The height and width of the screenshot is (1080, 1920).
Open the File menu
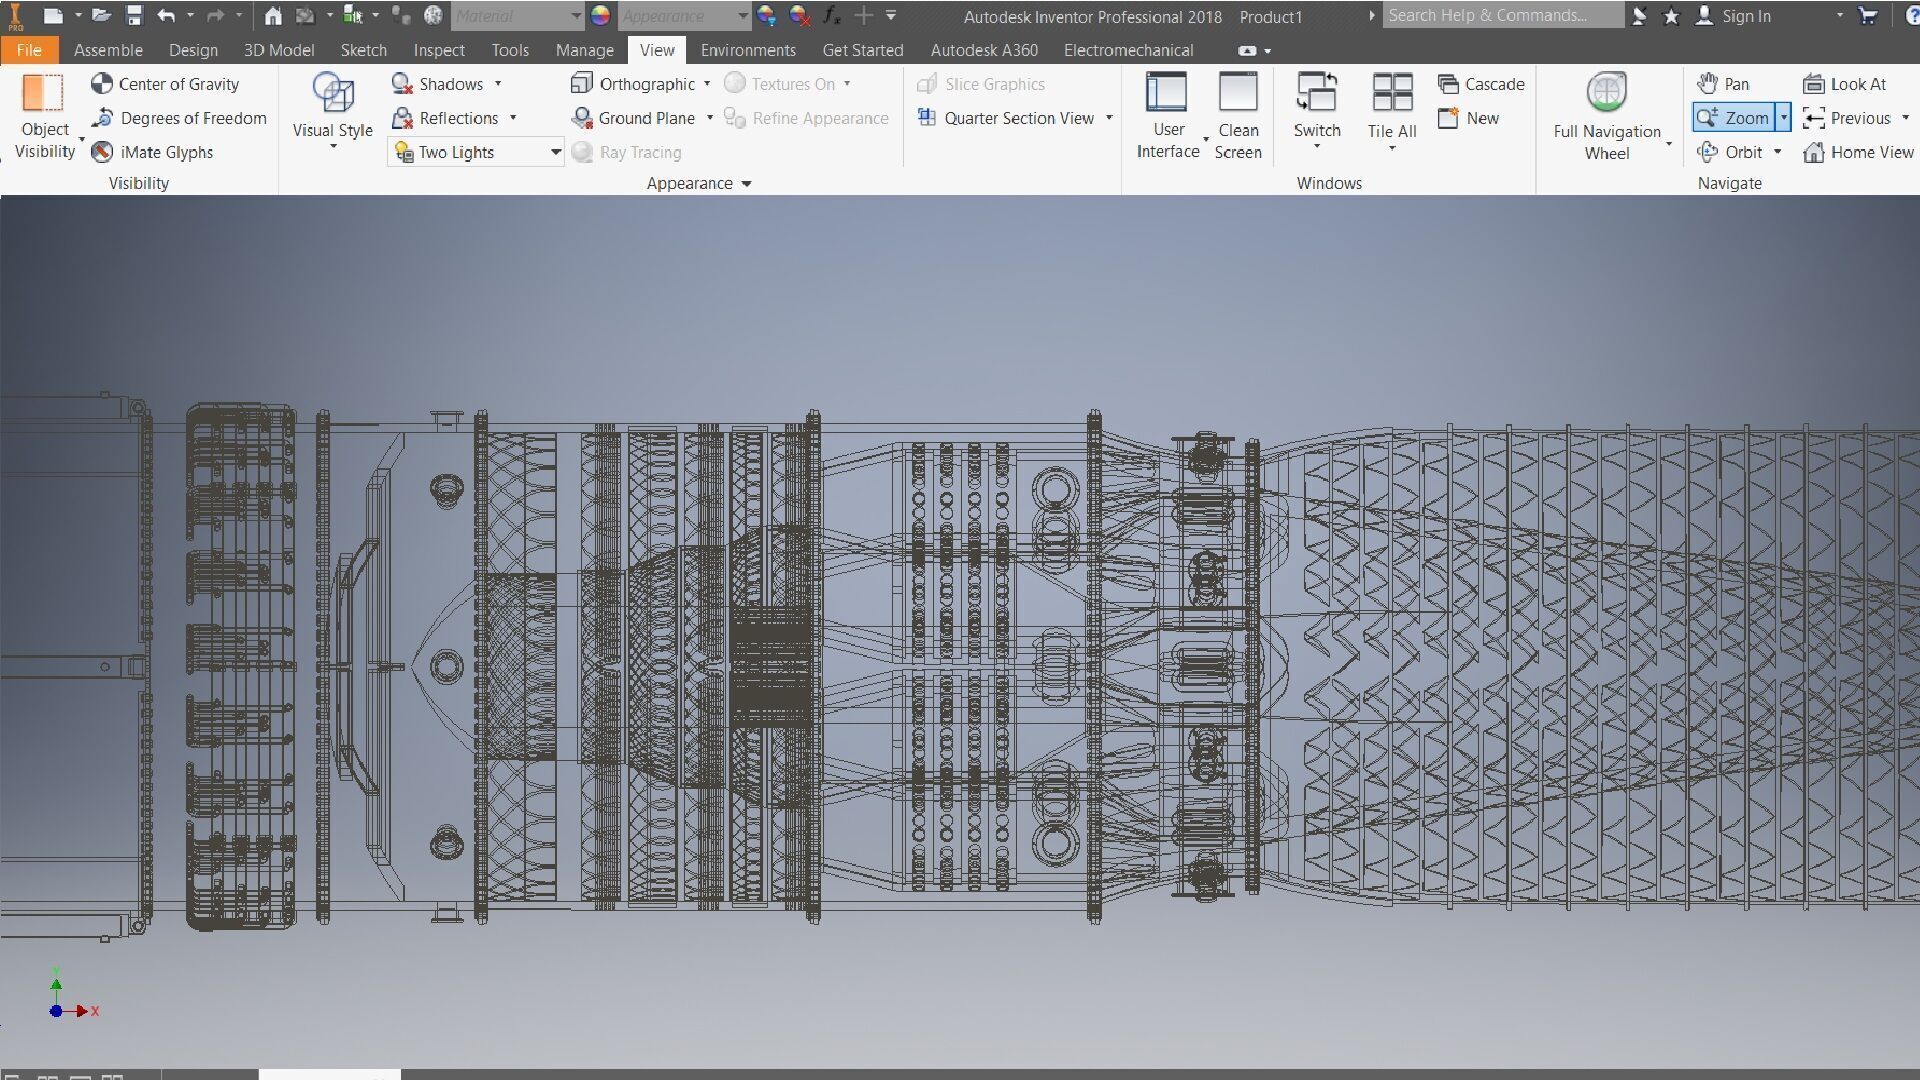pyautogui.click(x=29, y=50)
